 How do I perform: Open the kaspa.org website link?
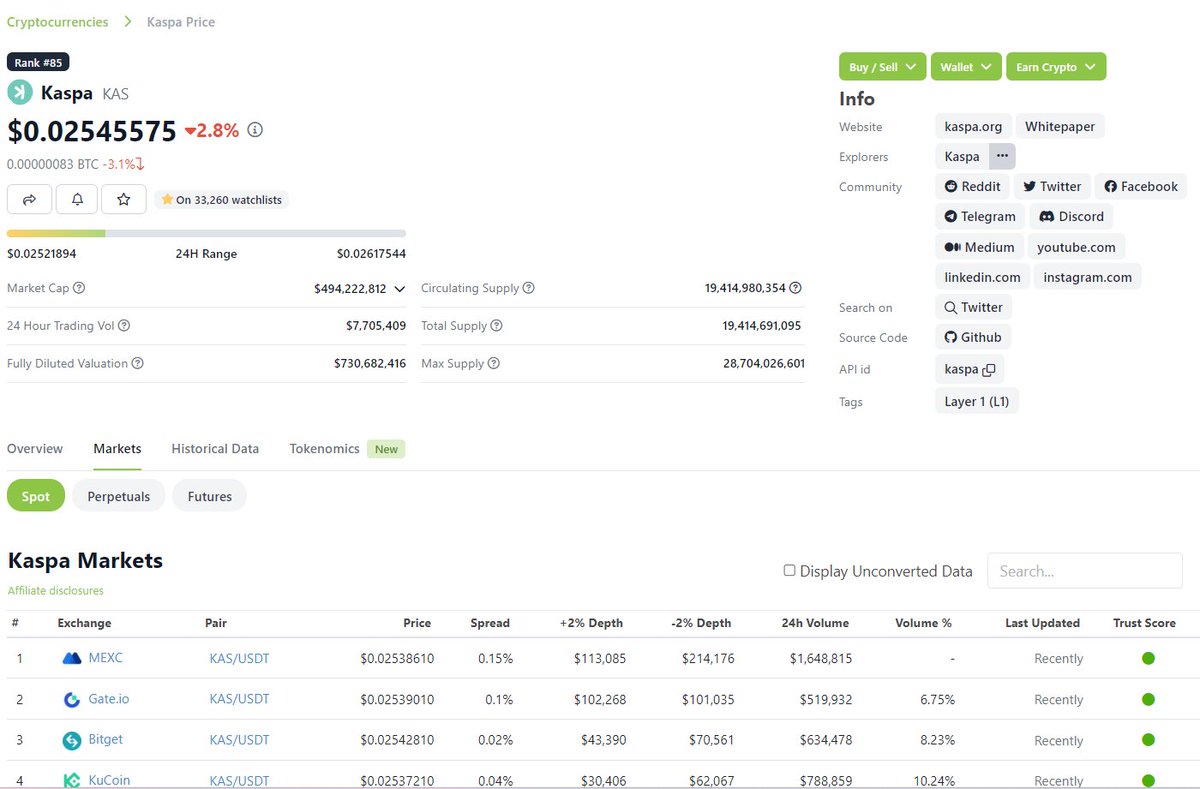pos(973,127)
